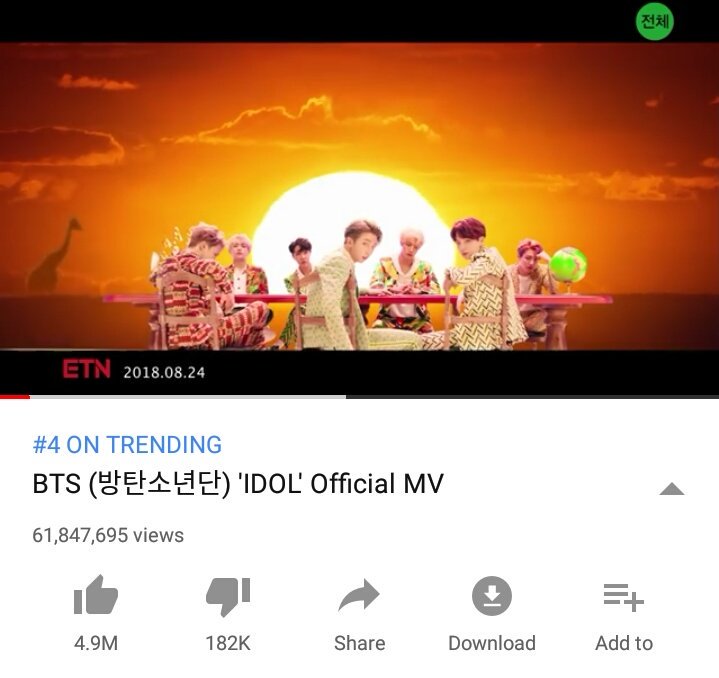
Task: Tap the video player frame
Action: tap(360, 196)
